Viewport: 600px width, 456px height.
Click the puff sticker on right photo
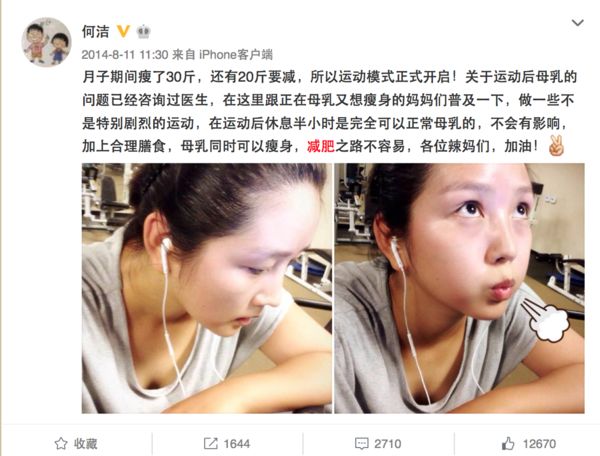[x=546, y=320]
